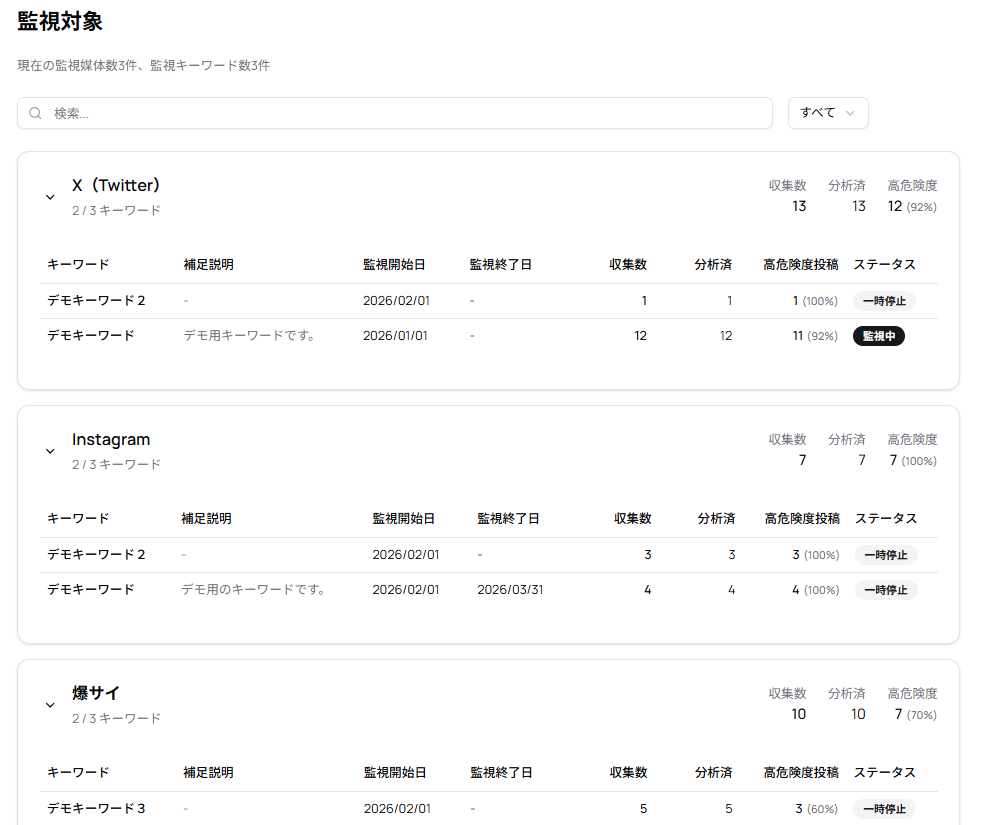981x825 pixels.
Task: Open the すべて filter dropdown
Action: click(827, 113)
